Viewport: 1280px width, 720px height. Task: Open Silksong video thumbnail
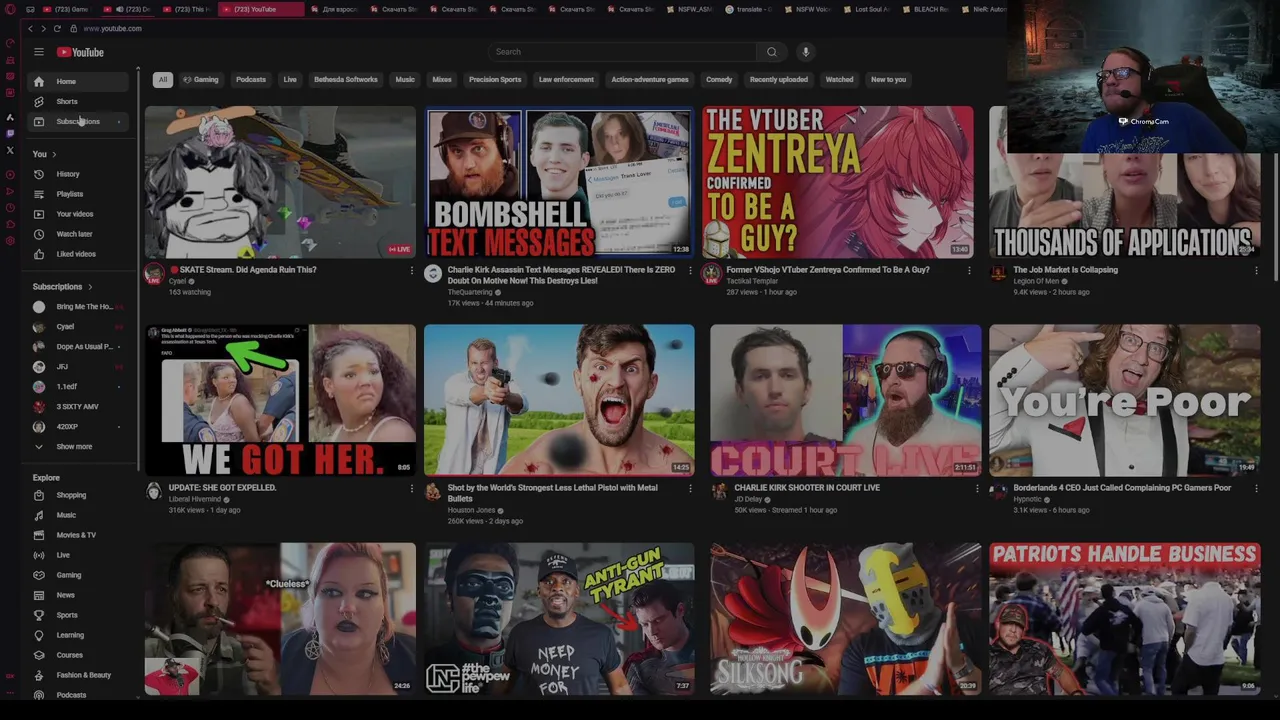tap(846, 618)
